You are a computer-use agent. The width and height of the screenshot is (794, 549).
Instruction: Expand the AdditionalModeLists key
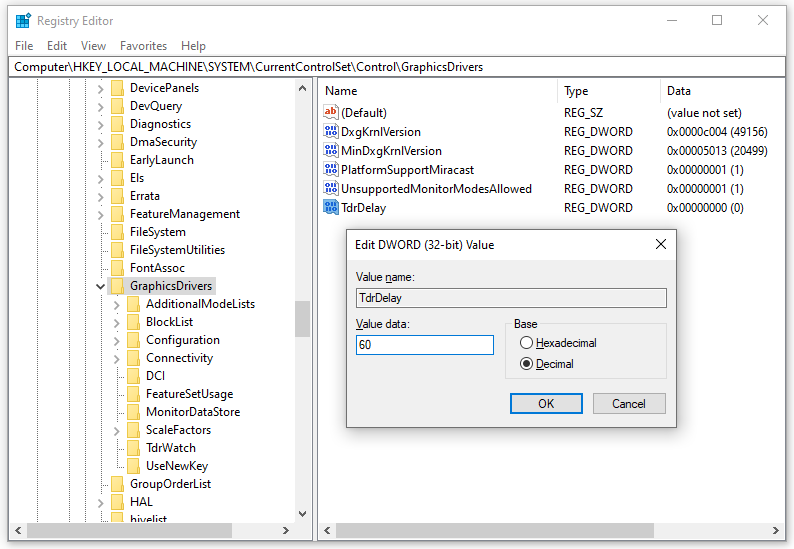click(116, 305)
